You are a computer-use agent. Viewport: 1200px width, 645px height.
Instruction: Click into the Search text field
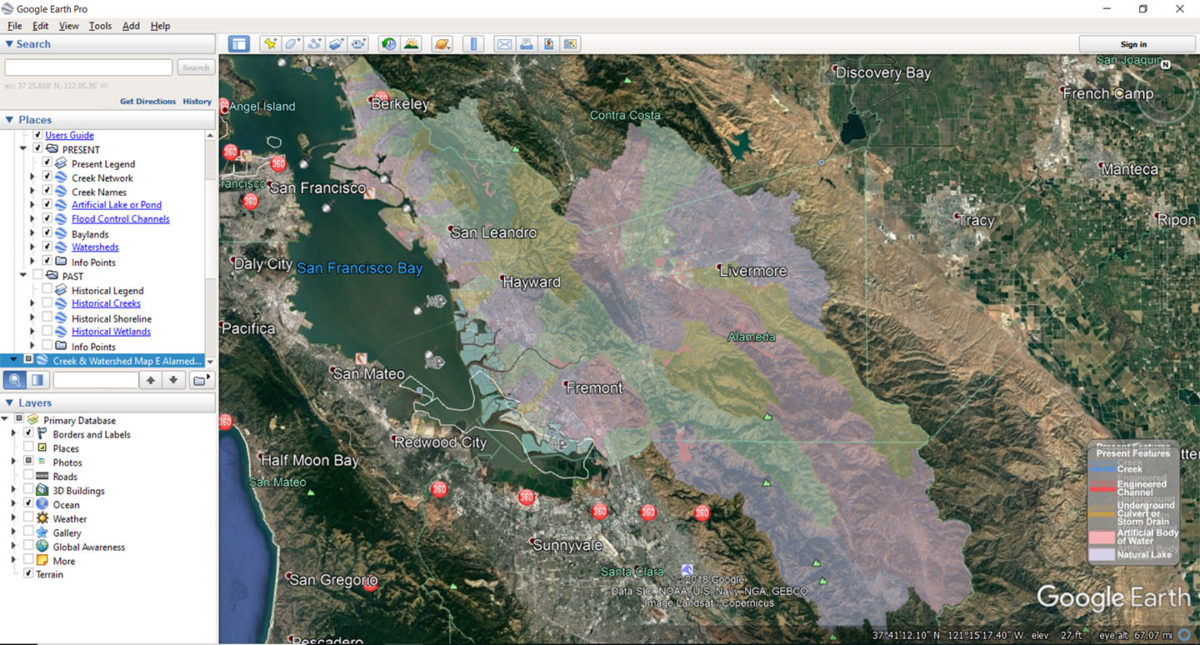pos(89,68)
